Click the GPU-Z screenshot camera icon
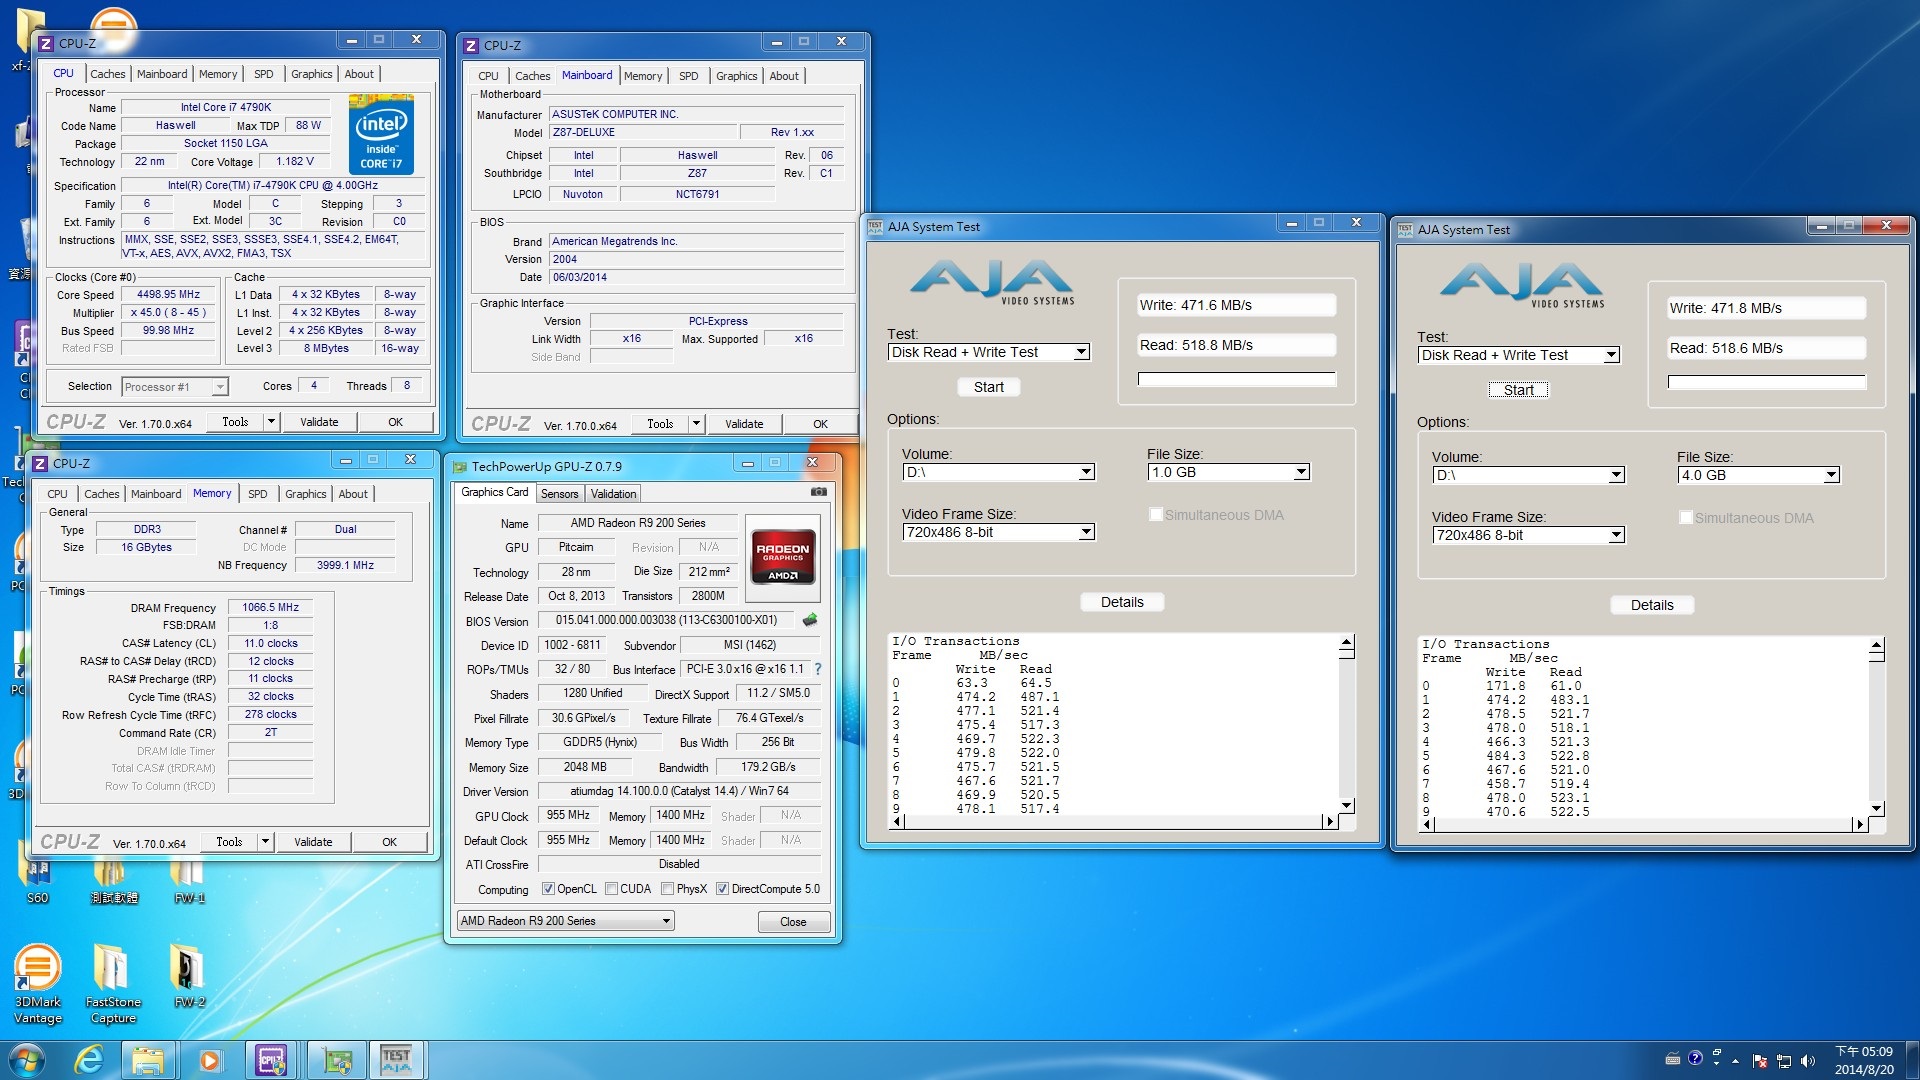The width and height of the screenshot is (1920, 1080). [x=818, y=492]
